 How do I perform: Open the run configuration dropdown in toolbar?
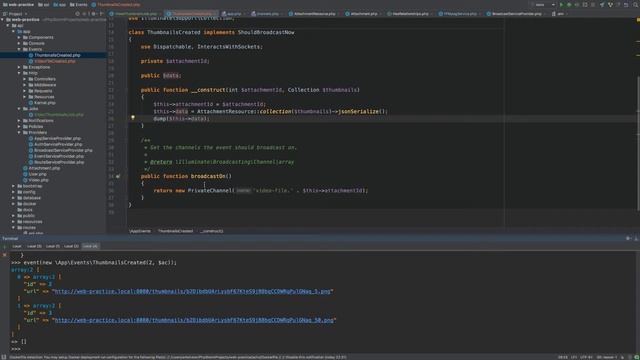point(545,4)
